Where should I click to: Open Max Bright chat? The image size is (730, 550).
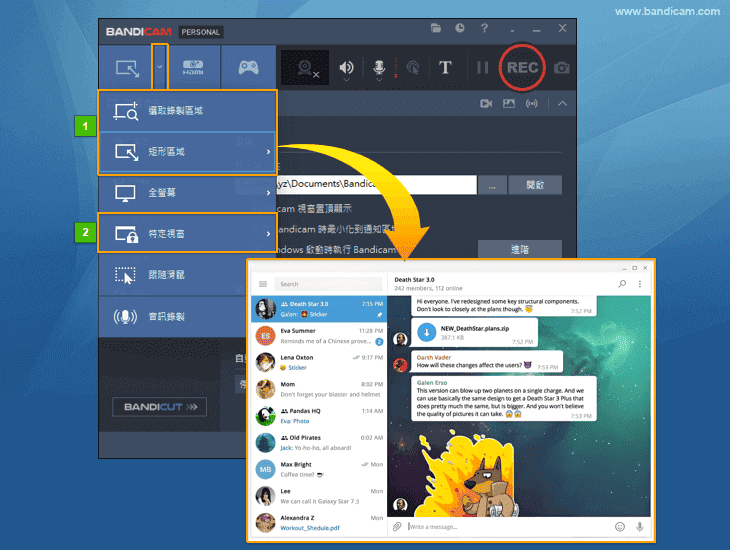point(319,469)
